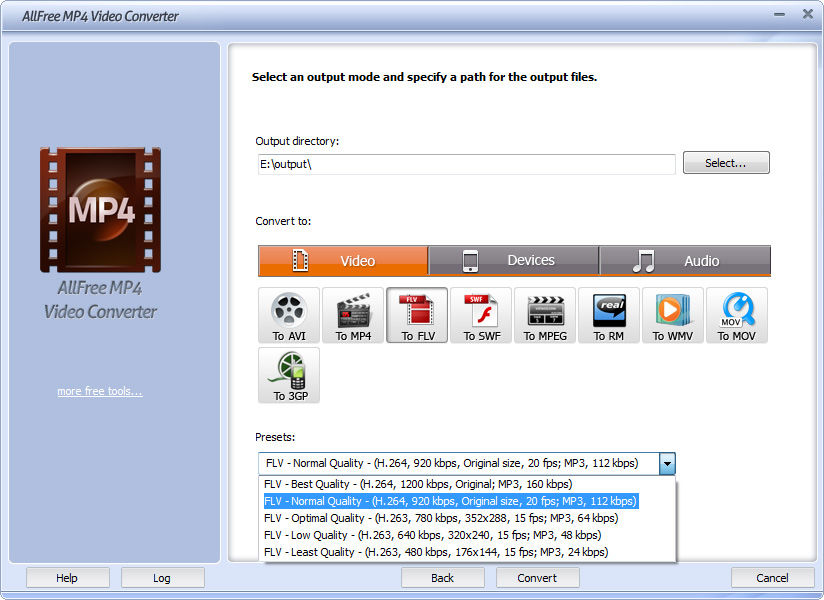Choose FLV - Normal Quality list entry
The width and height of the screenshot is (824, 600).
click(467, 501)
